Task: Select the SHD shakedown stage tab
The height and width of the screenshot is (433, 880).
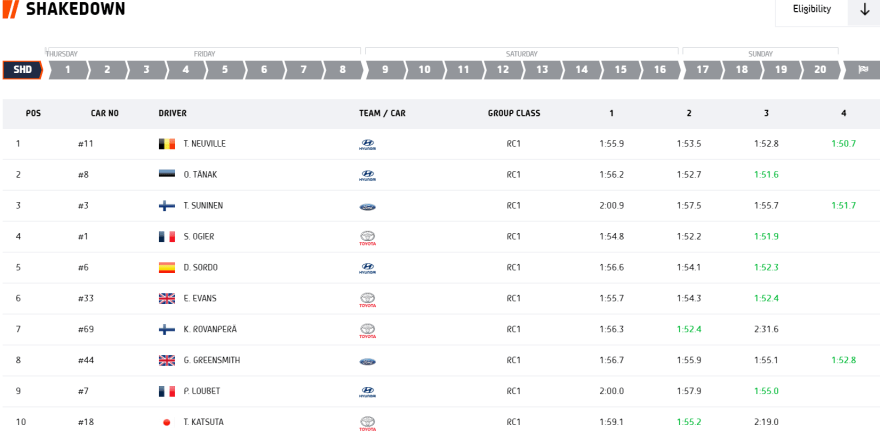Action: (22, 70)
